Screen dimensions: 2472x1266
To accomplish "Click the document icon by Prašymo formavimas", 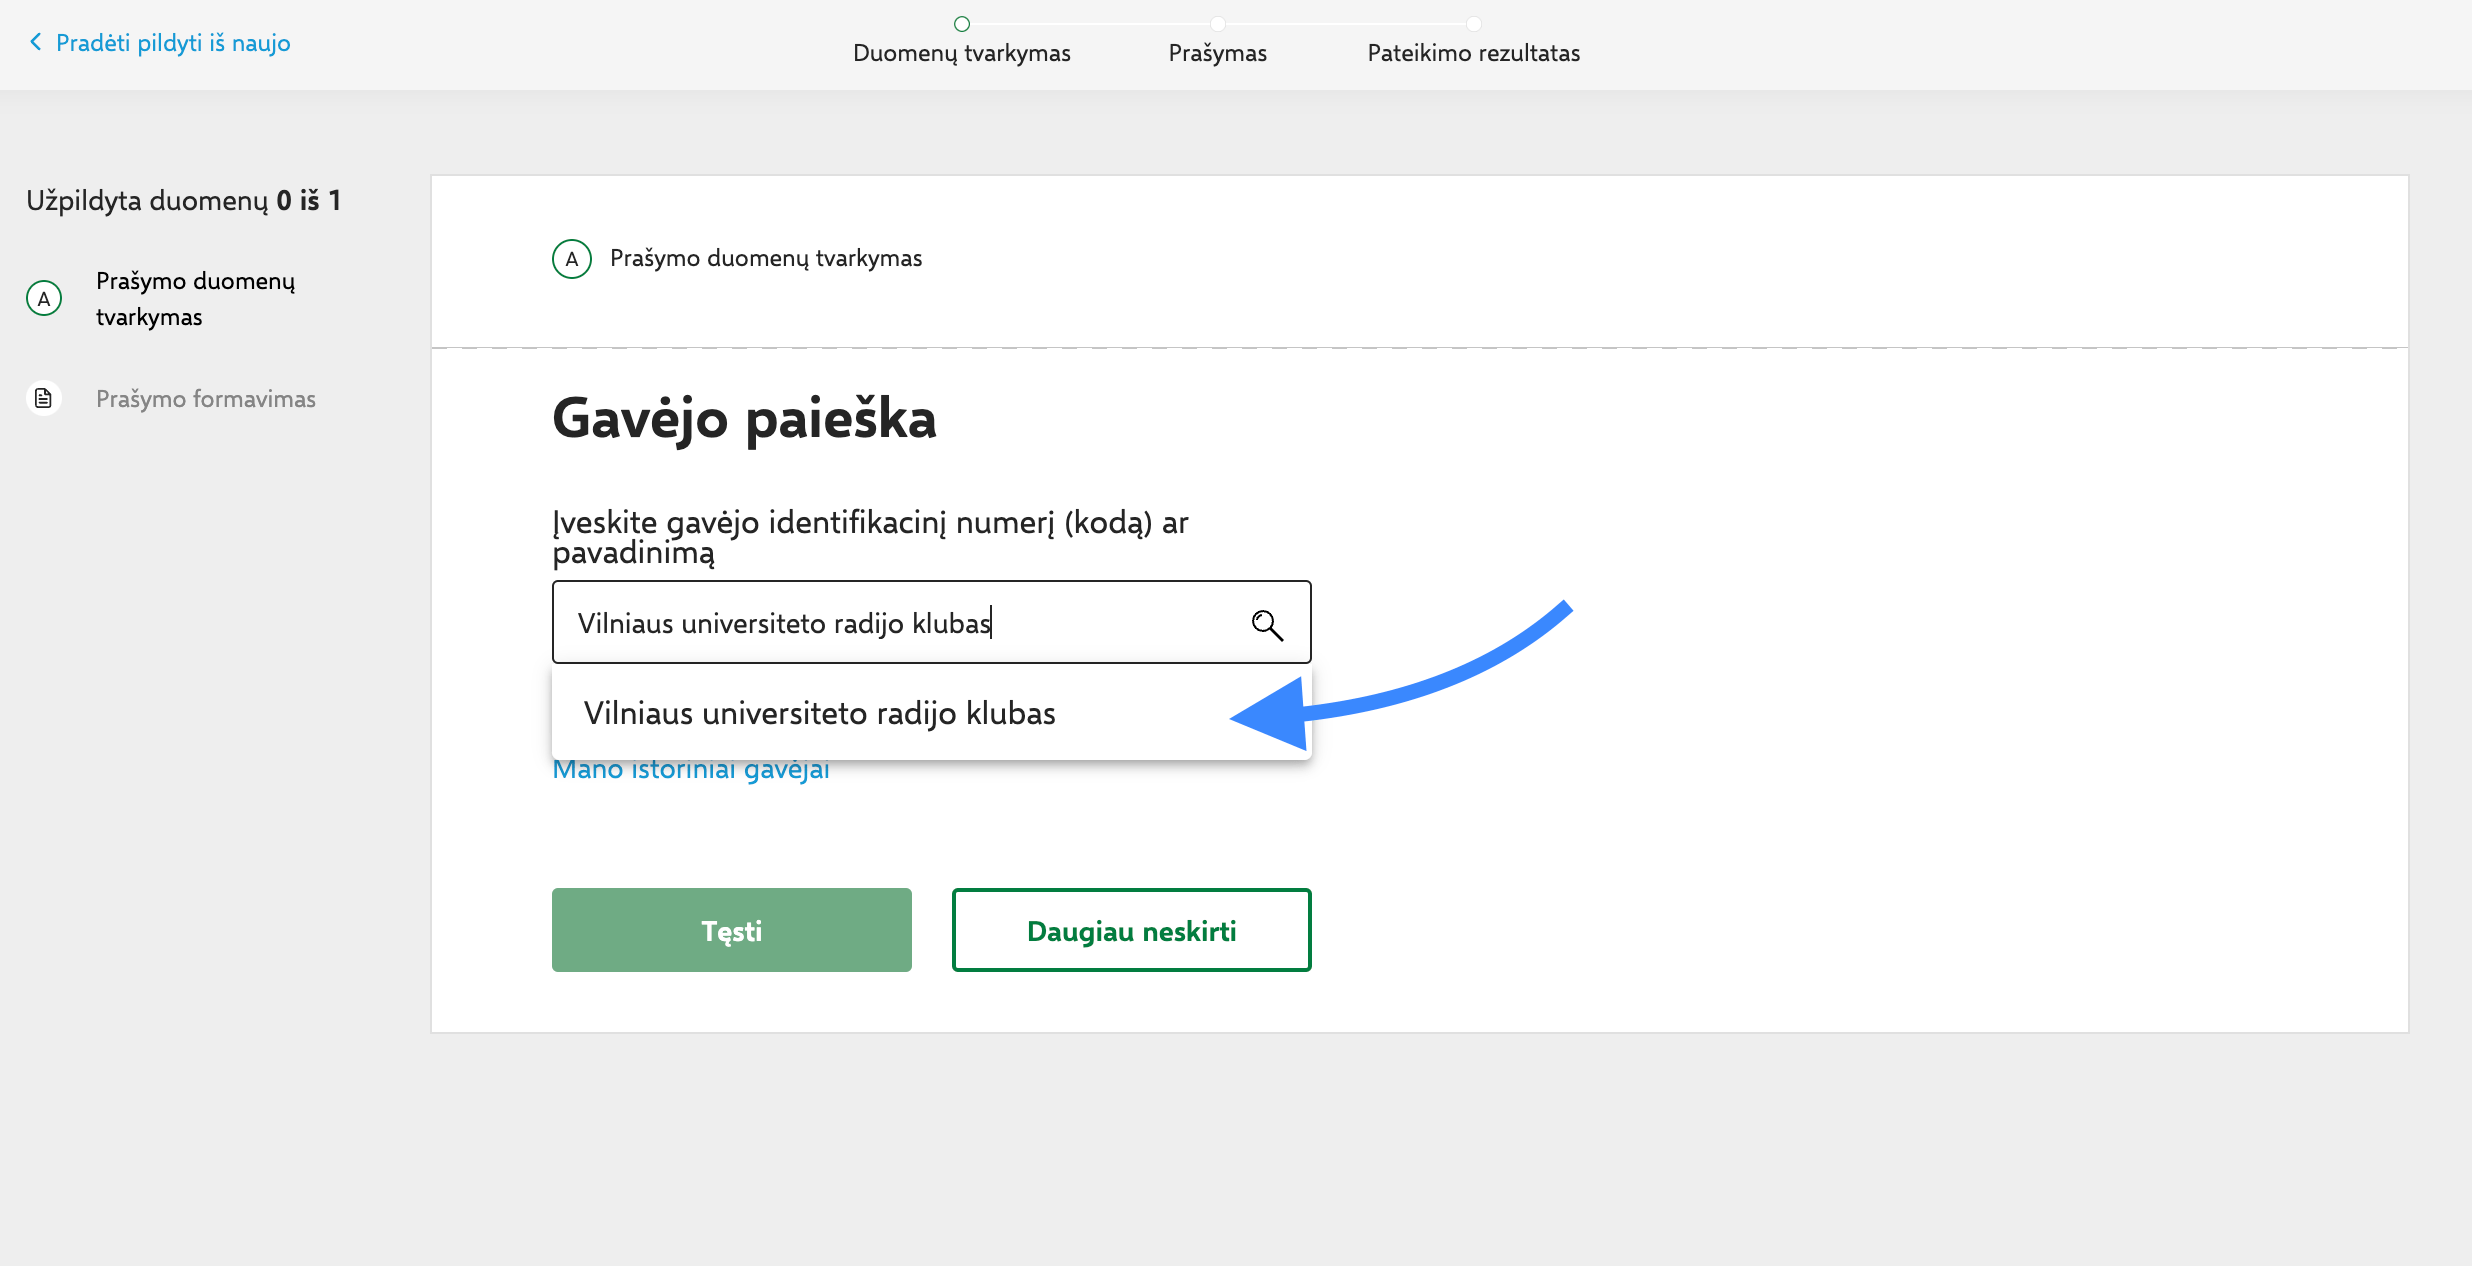I will point(44,398).
